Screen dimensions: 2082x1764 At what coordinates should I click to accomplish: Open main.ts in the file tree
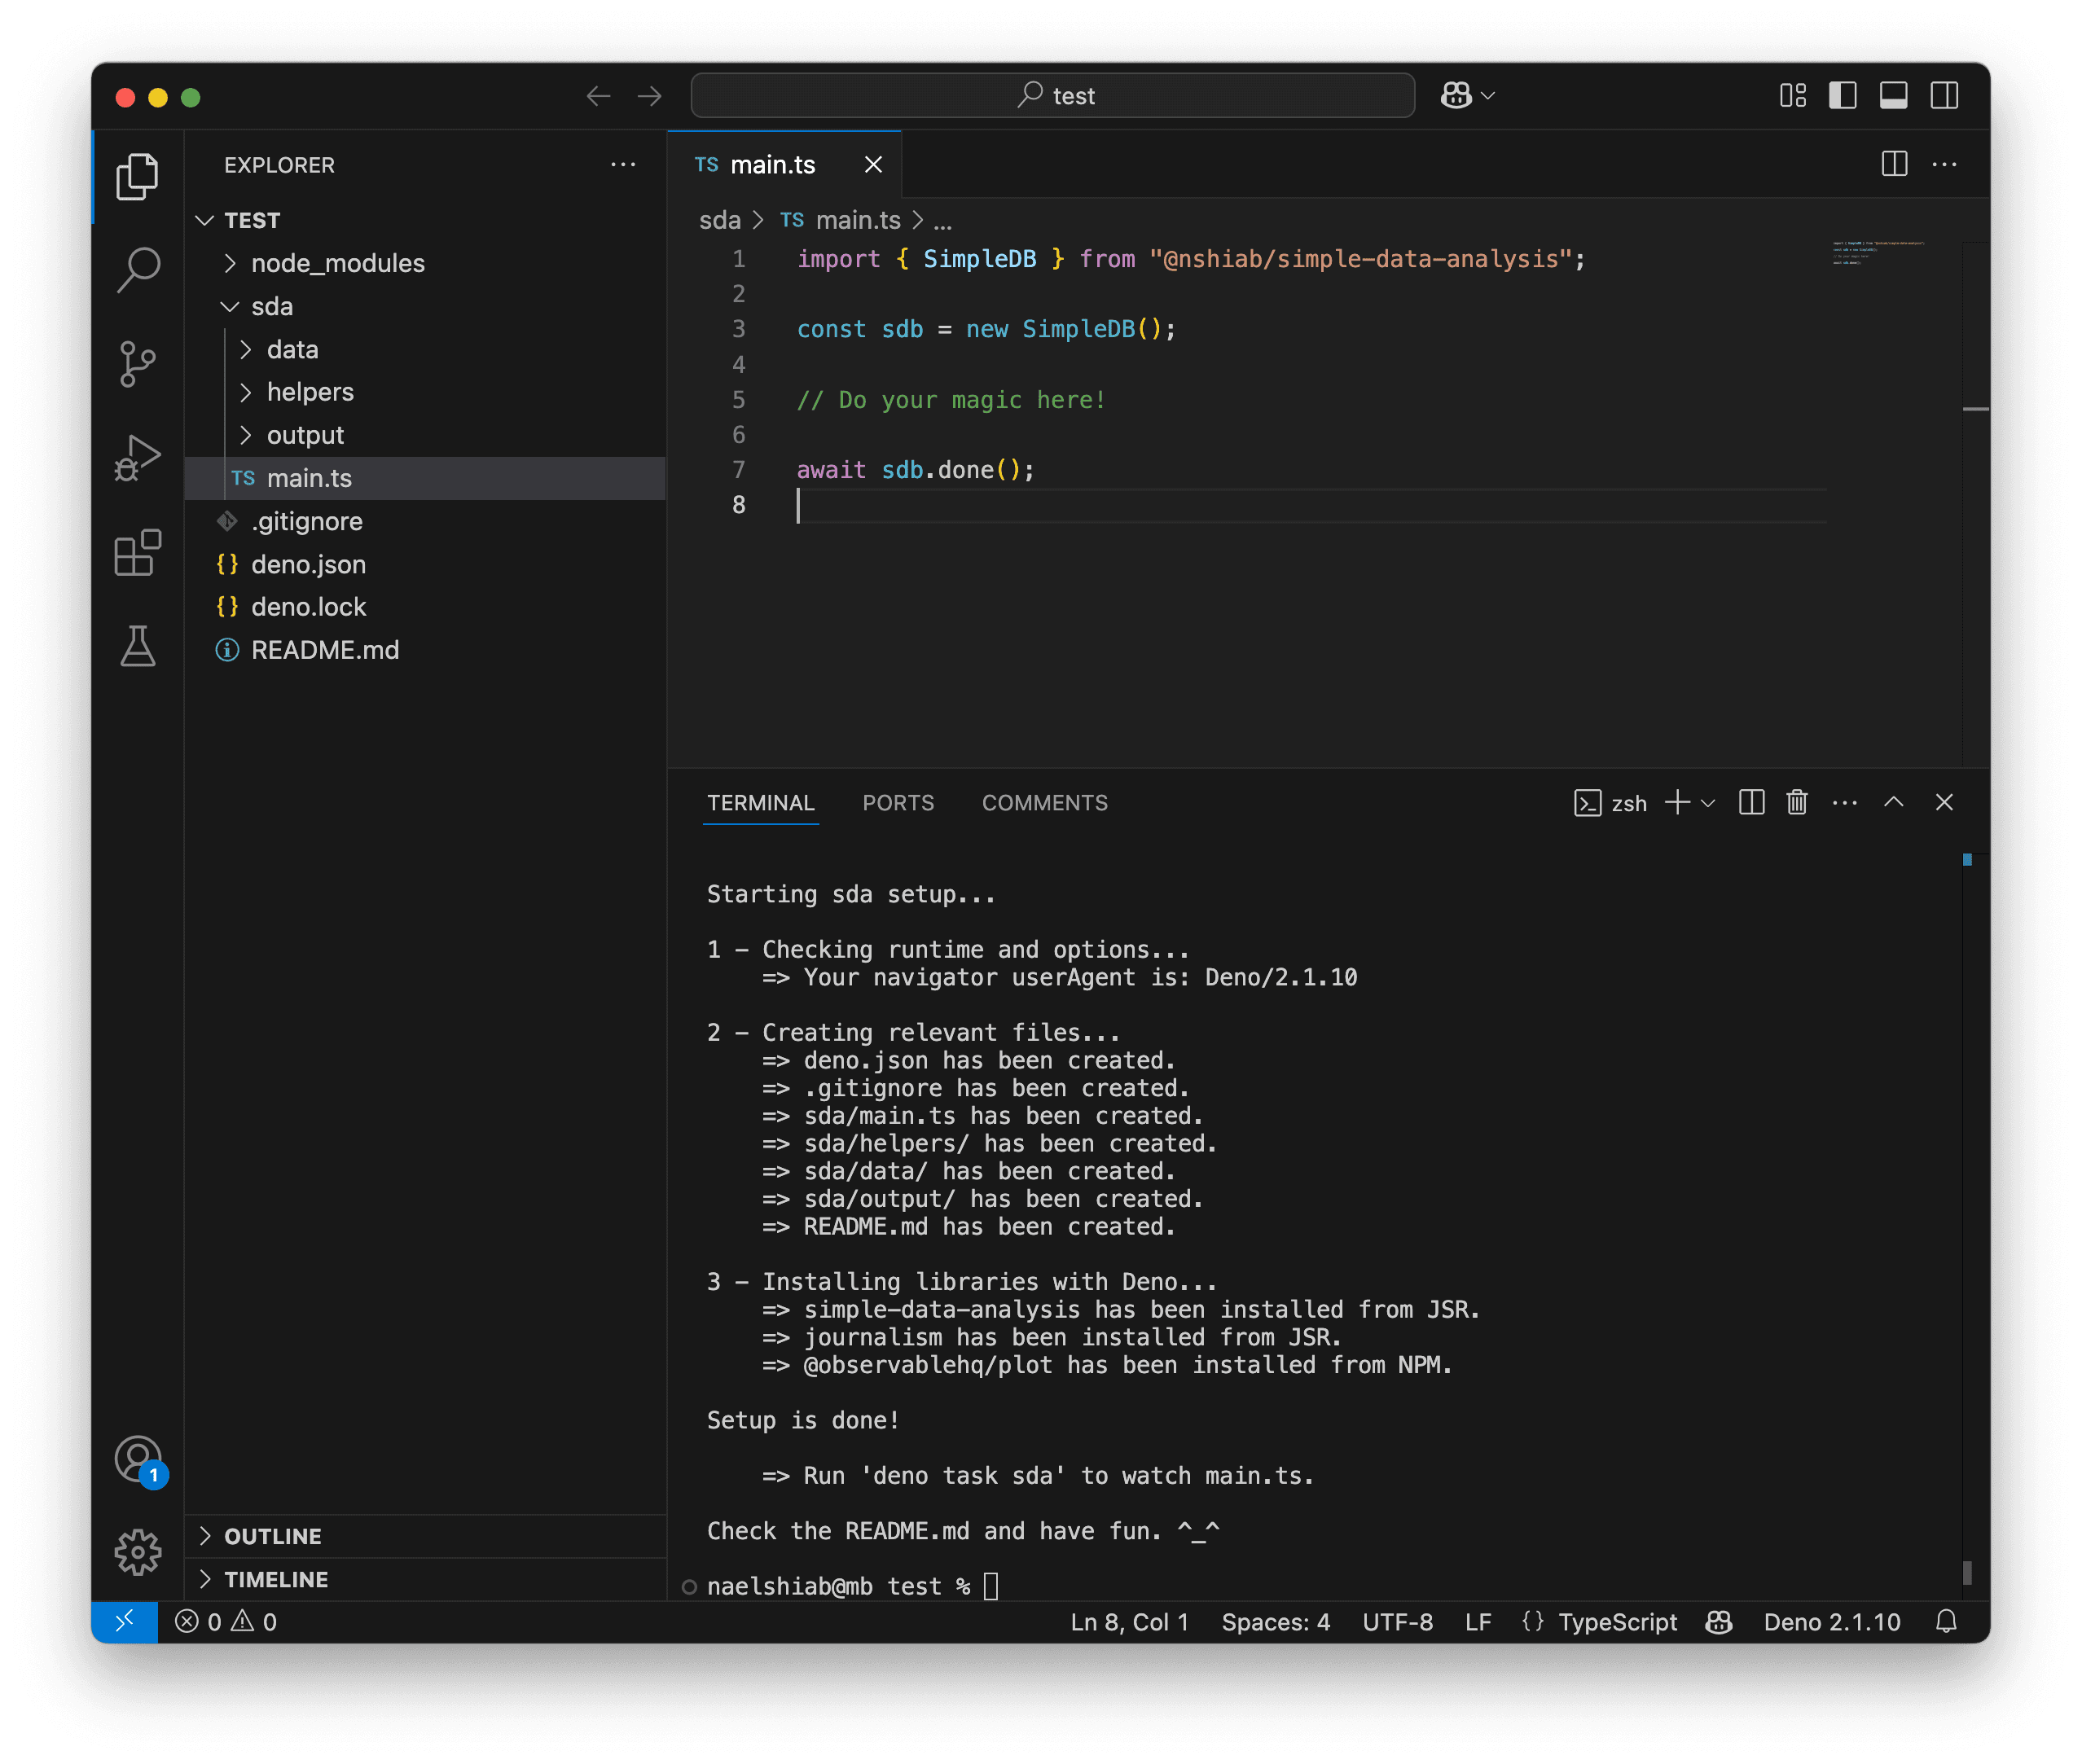click(x=426, y=478)
